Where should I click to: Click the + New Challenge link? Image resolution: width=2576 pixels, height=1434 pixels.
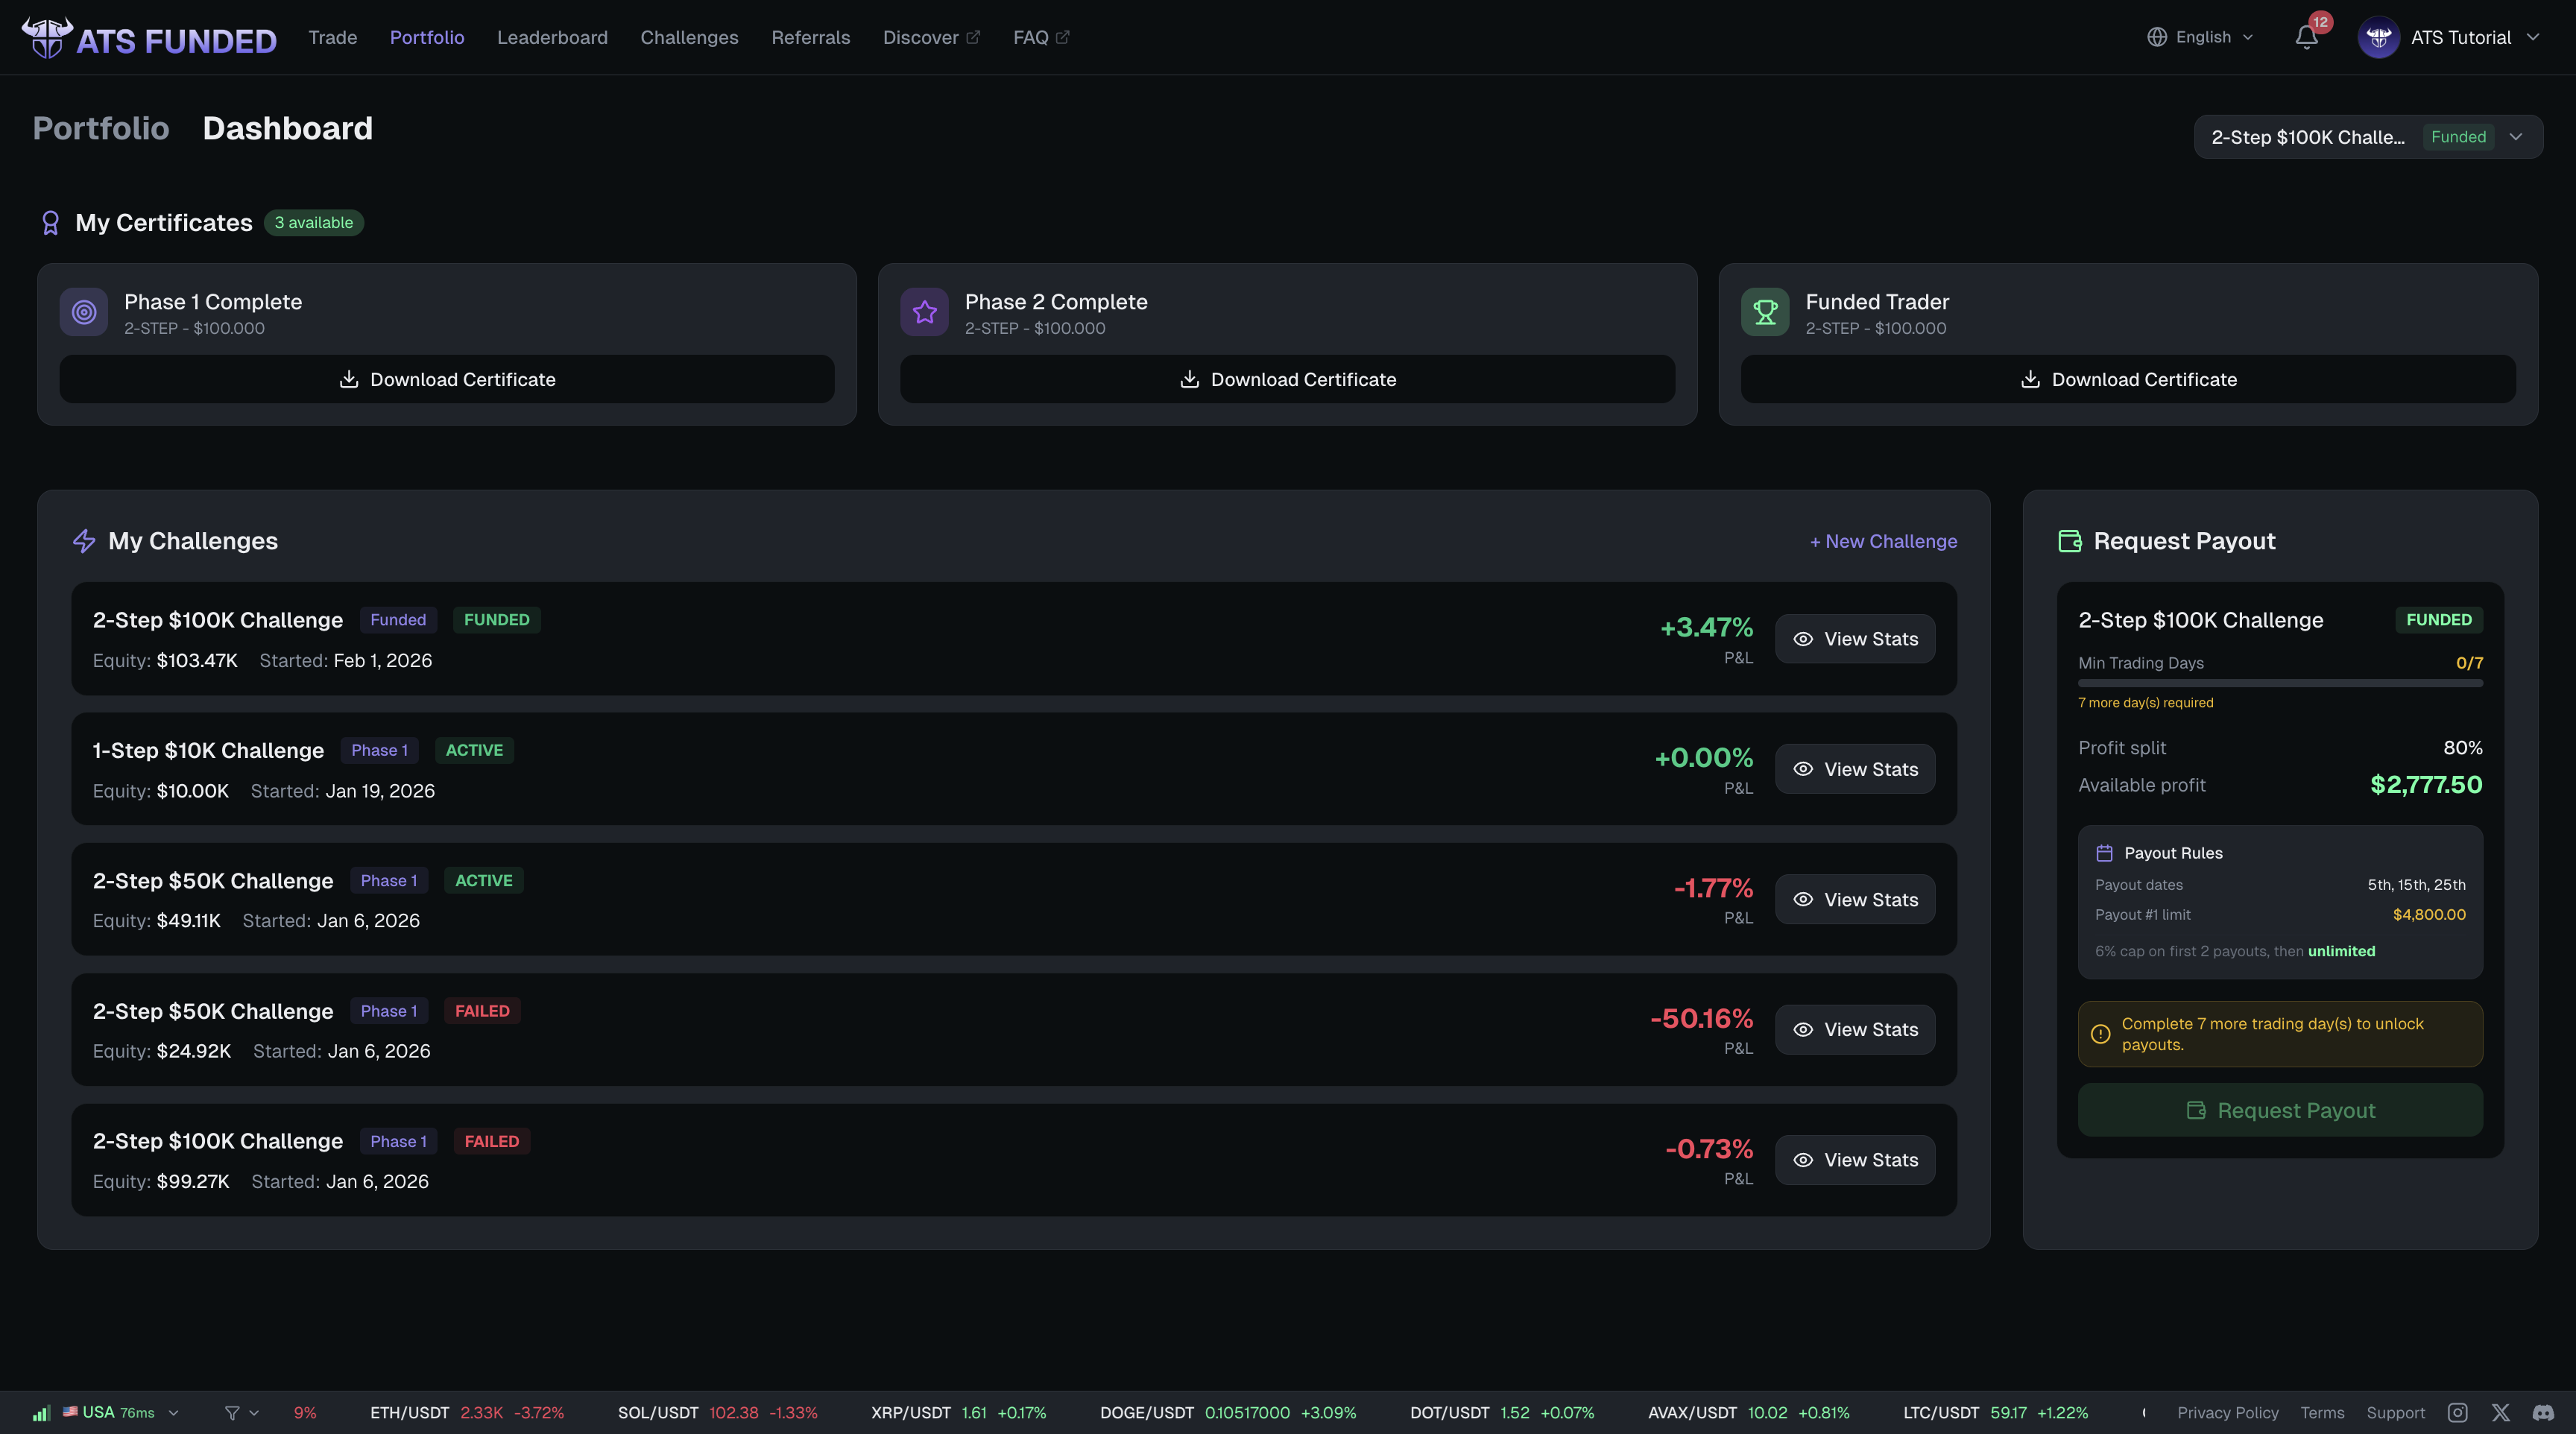[1883, 541]
